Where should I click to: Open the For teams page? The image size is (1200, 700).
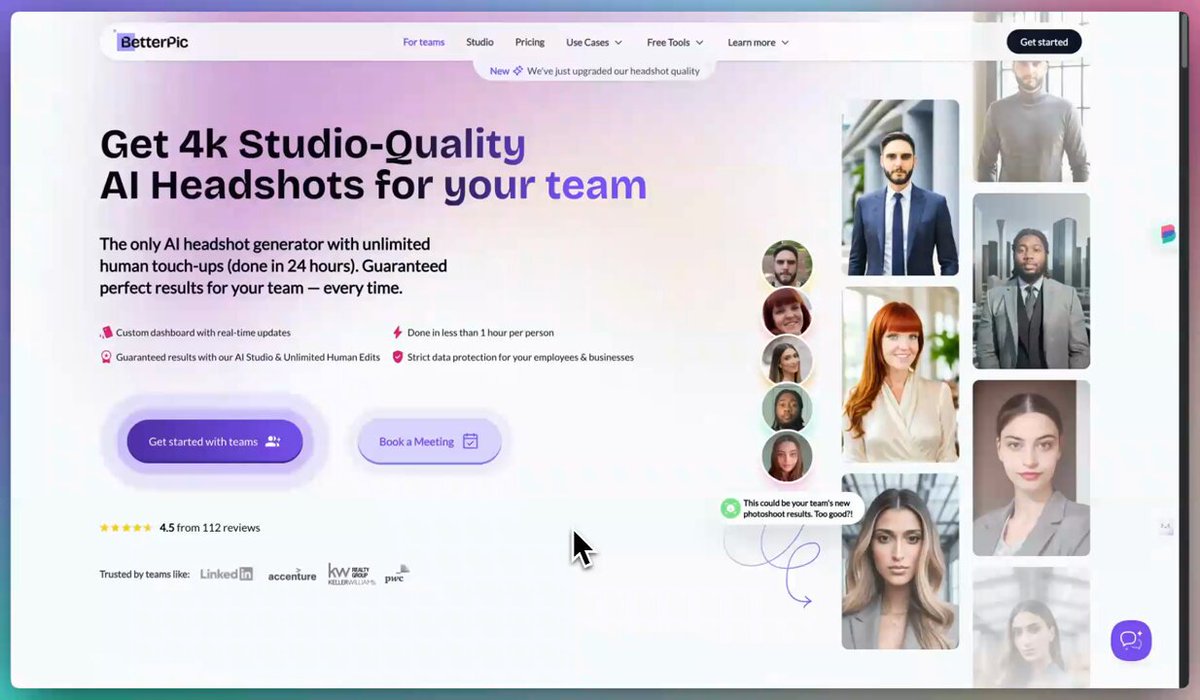tap(424, 42)
